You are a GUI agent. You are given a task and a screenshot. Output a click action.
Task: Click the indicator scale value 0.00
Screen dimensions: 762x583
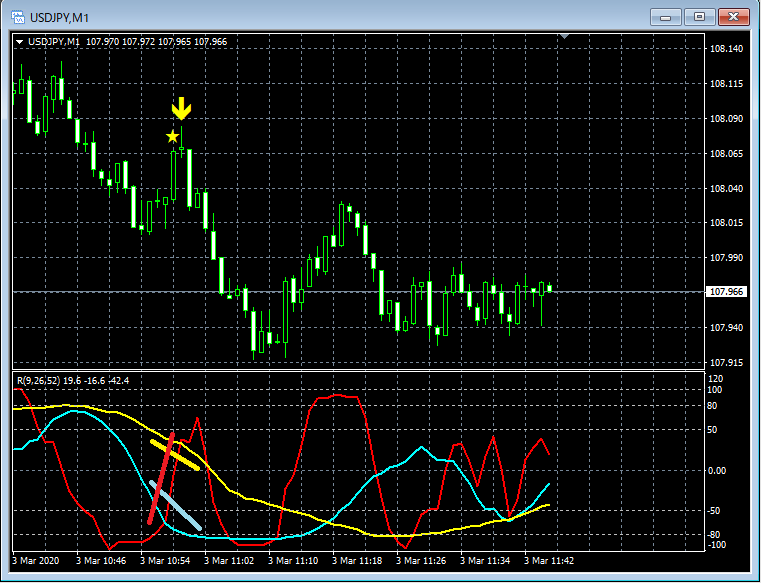(x=716, y=470)
